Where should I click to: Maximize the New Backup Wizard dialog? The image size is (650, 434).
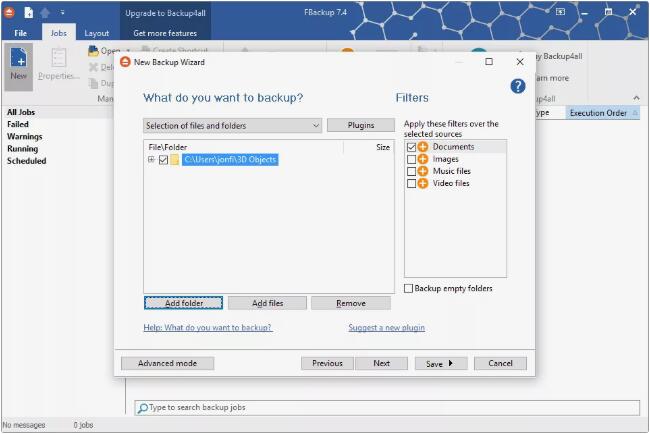pyautogui.click(x=489, y=62)
